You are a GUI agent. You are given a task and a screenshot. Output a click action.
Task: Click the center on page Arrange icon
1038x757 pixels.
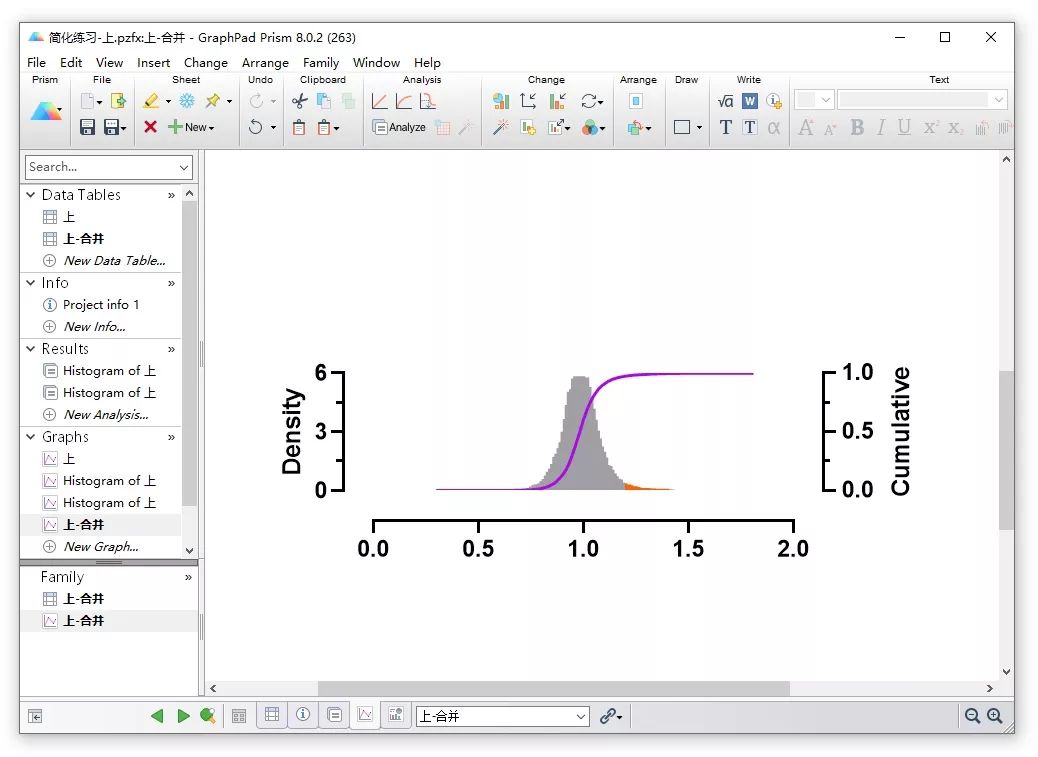click(x=636, y=101)
